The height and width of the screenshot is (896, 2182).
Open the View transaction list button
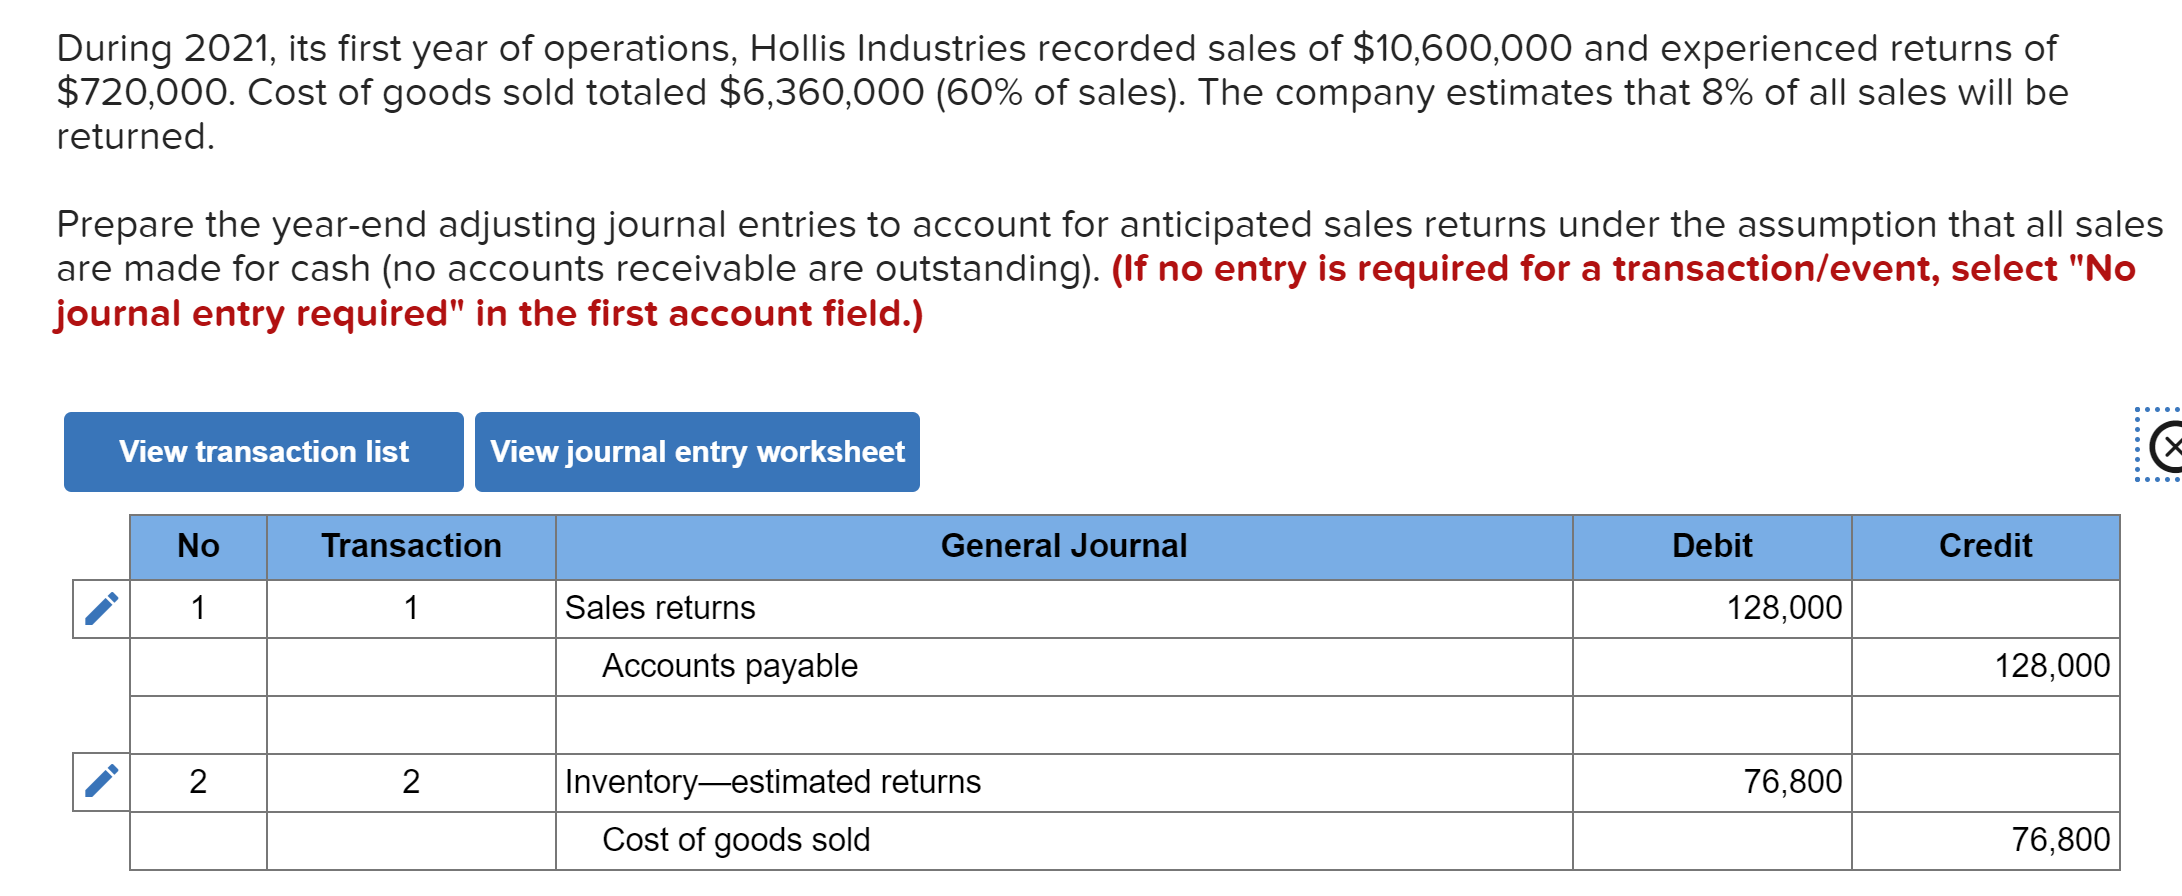(263, 451)
